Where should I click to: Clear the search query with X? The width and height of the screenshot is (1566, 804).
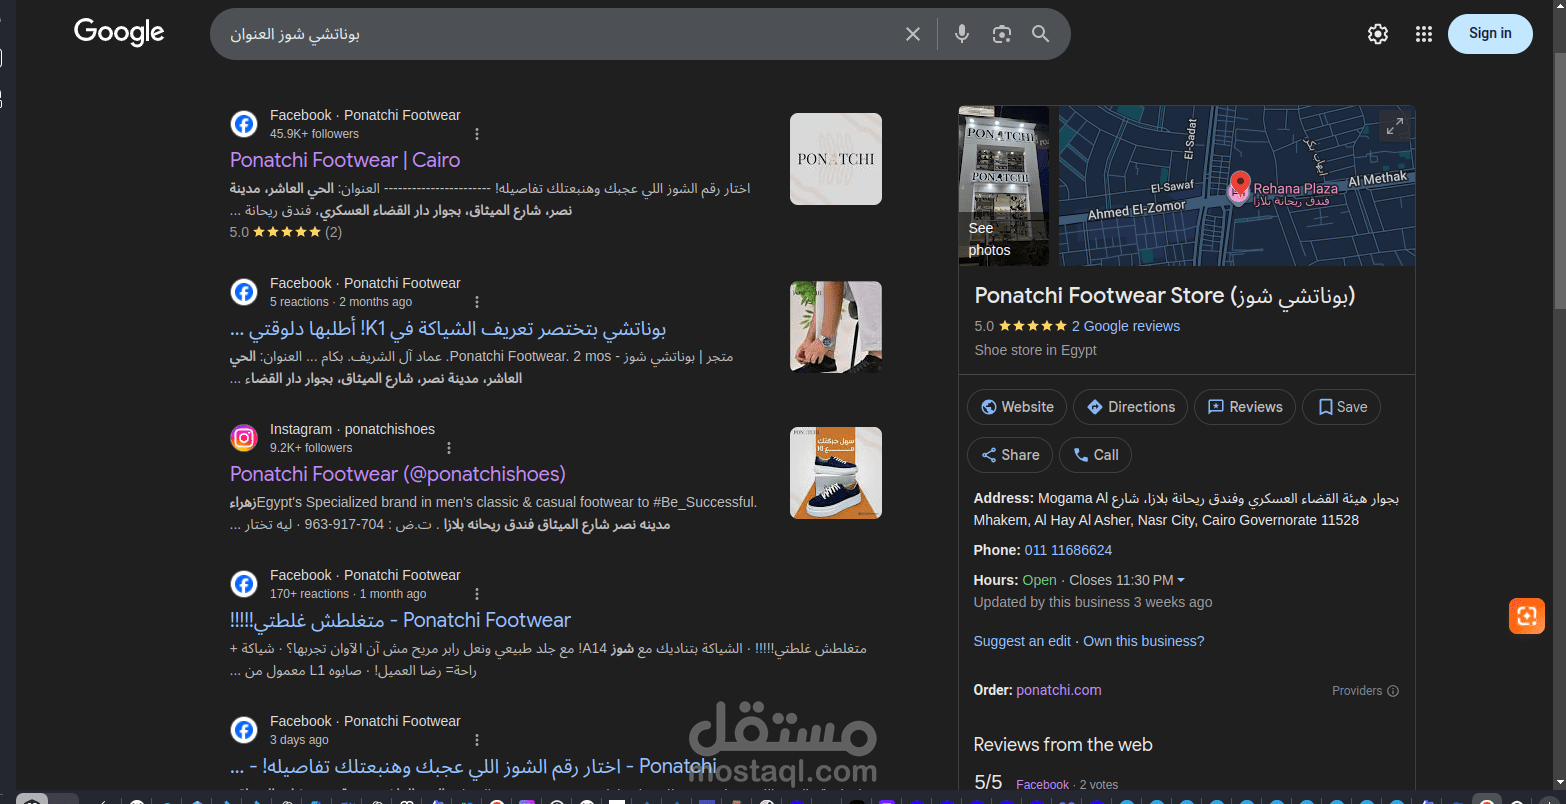[x=912, y=34]
